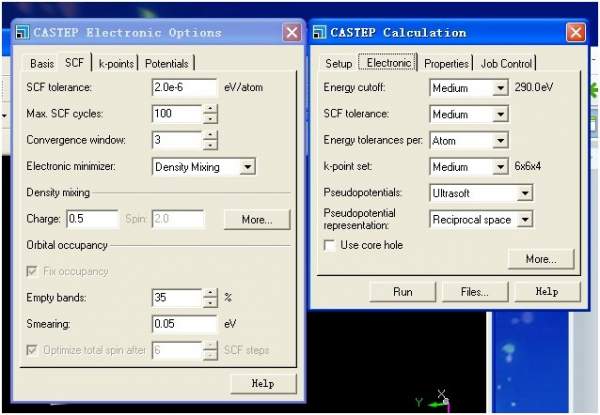Open the Pseudopotential representation dropdown
Viewport: 600px width, 415px height.
click(x=525, y=220)
